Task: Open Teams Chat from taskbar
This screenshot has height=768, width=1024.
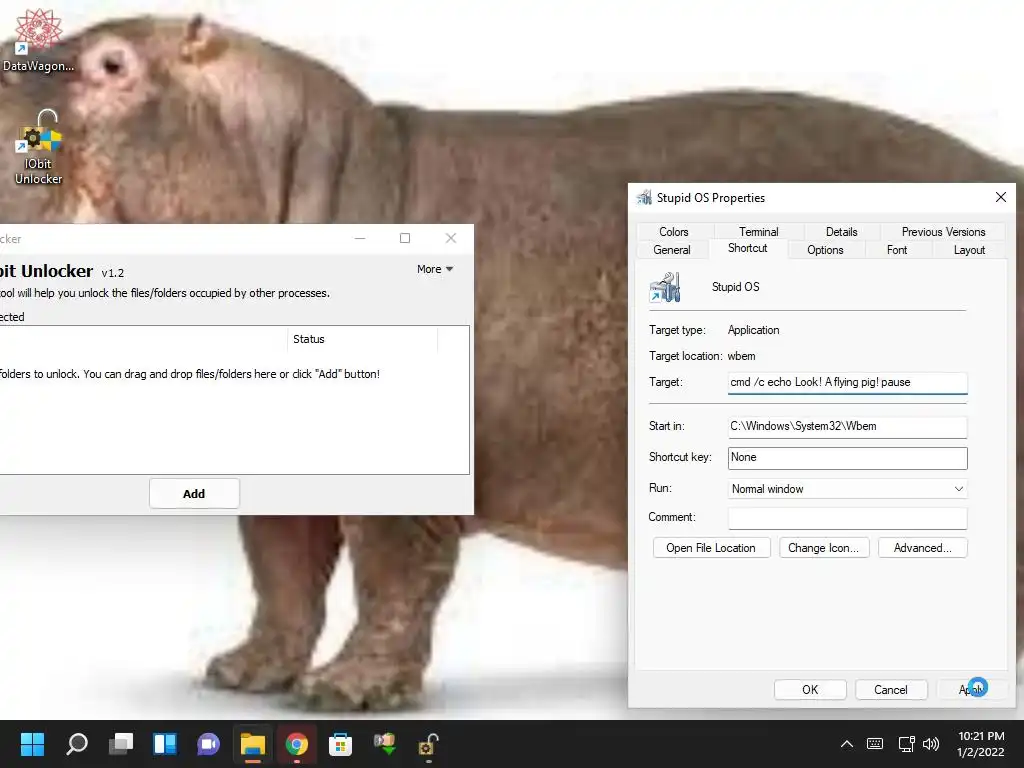Action: click(x=208, y=744)
